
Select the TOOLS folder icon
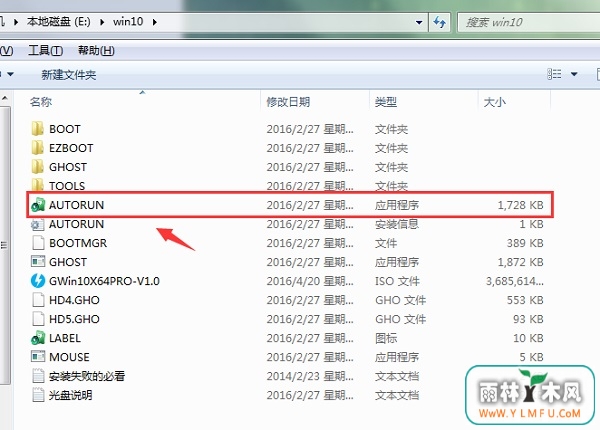[x=38, y=185]
